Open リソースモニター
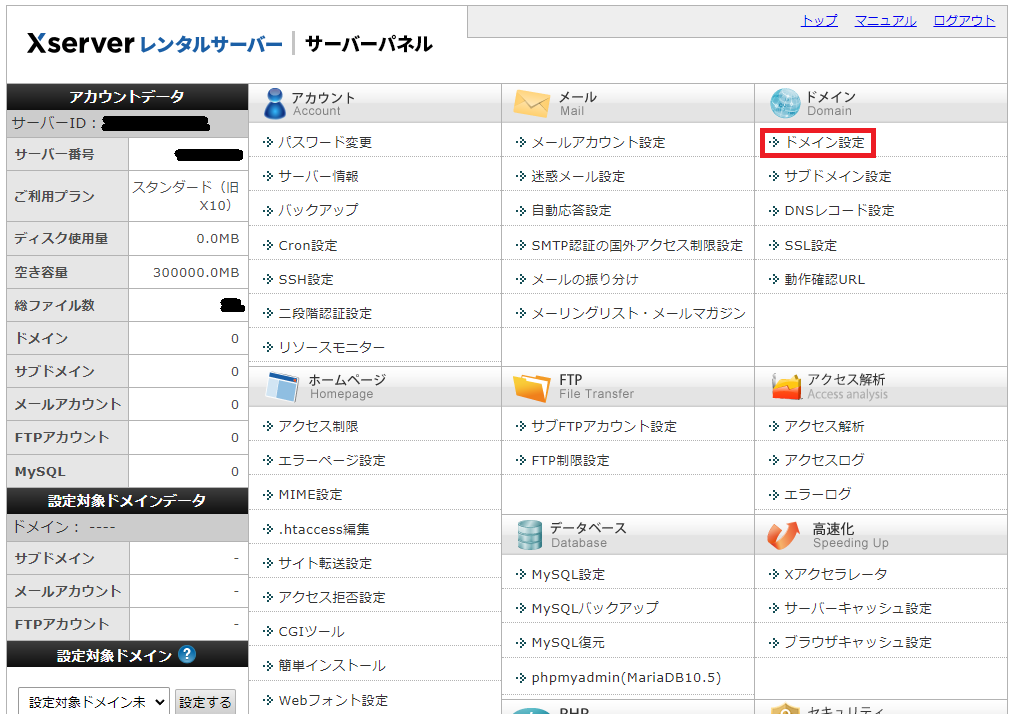Viewport: 1021px width, 714px height. pyautogui.click(x=331, y=348)
